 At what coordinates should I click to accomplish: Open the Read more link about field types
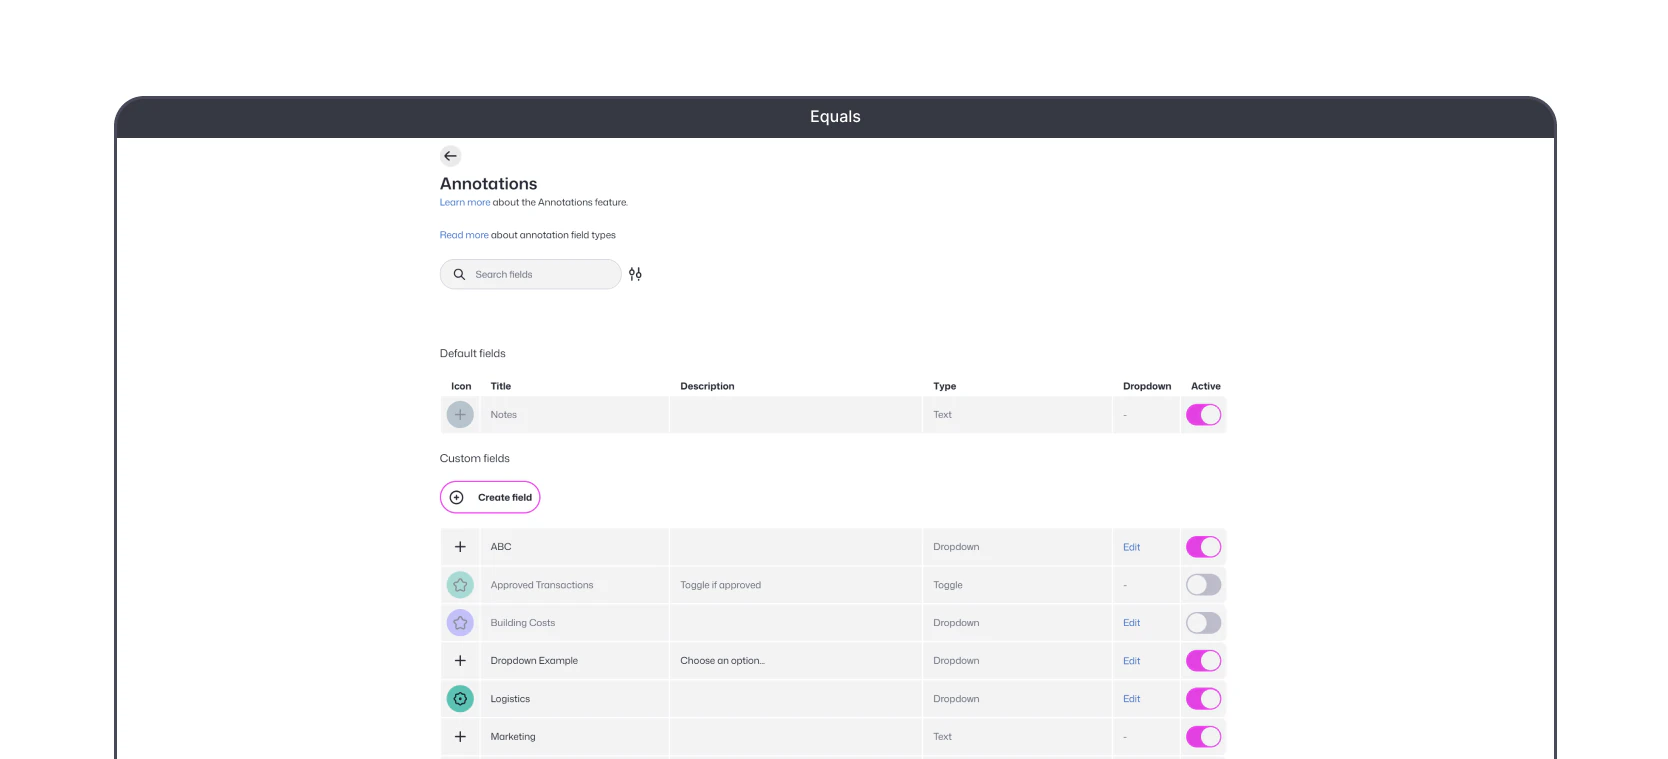tap(464, 235)
